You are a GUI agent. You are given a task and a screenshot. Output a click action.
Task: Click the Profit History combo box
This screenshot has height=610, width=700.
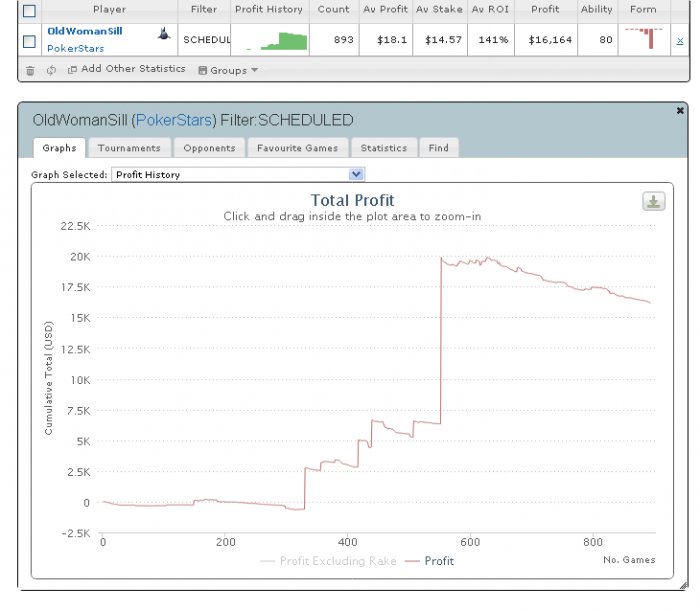pyautogui.click(x=238, y=175)
